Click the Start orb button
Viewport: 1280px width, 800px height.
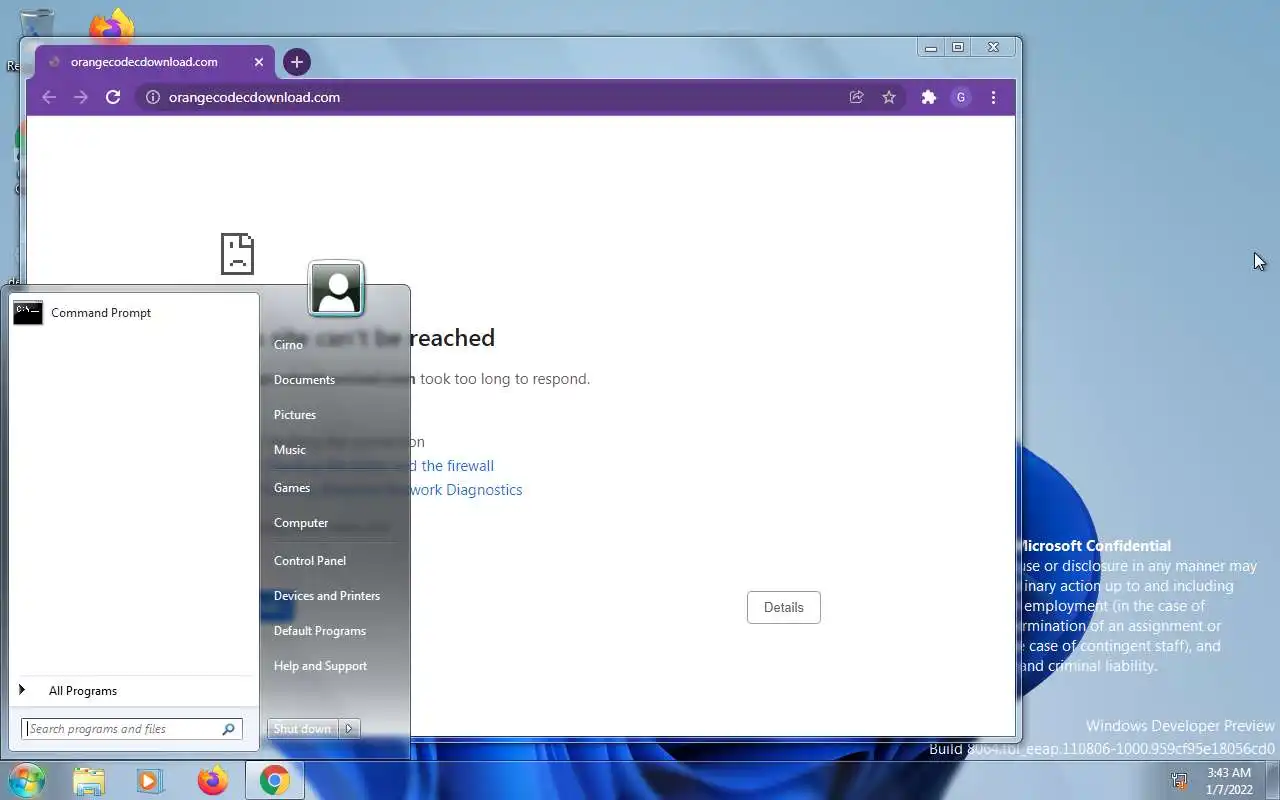pos(26,780)
